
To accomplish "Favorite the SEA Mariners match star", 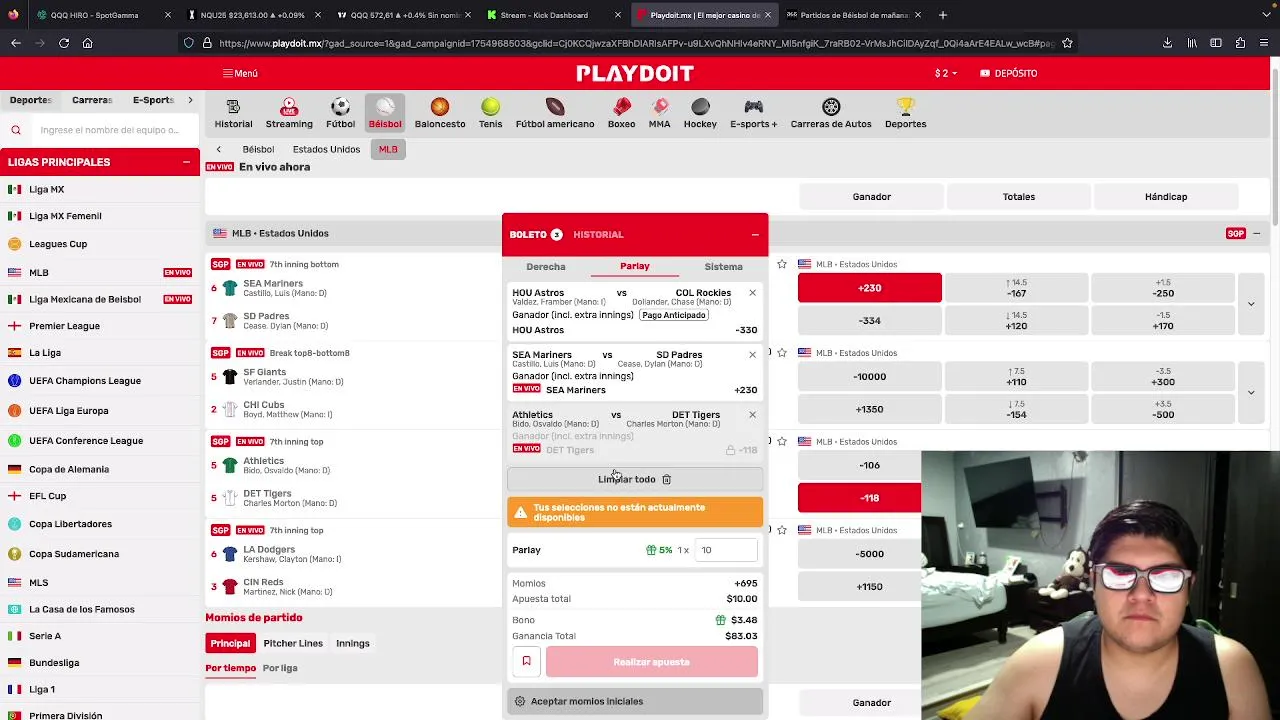I will (782, 264).
